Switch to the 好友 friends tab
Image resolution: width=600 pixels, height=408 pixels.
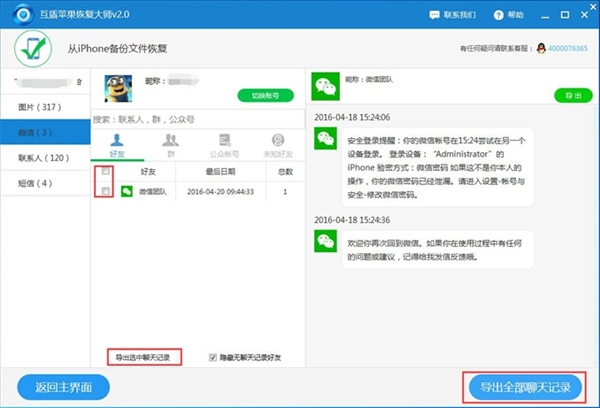(x=117, y=146)
